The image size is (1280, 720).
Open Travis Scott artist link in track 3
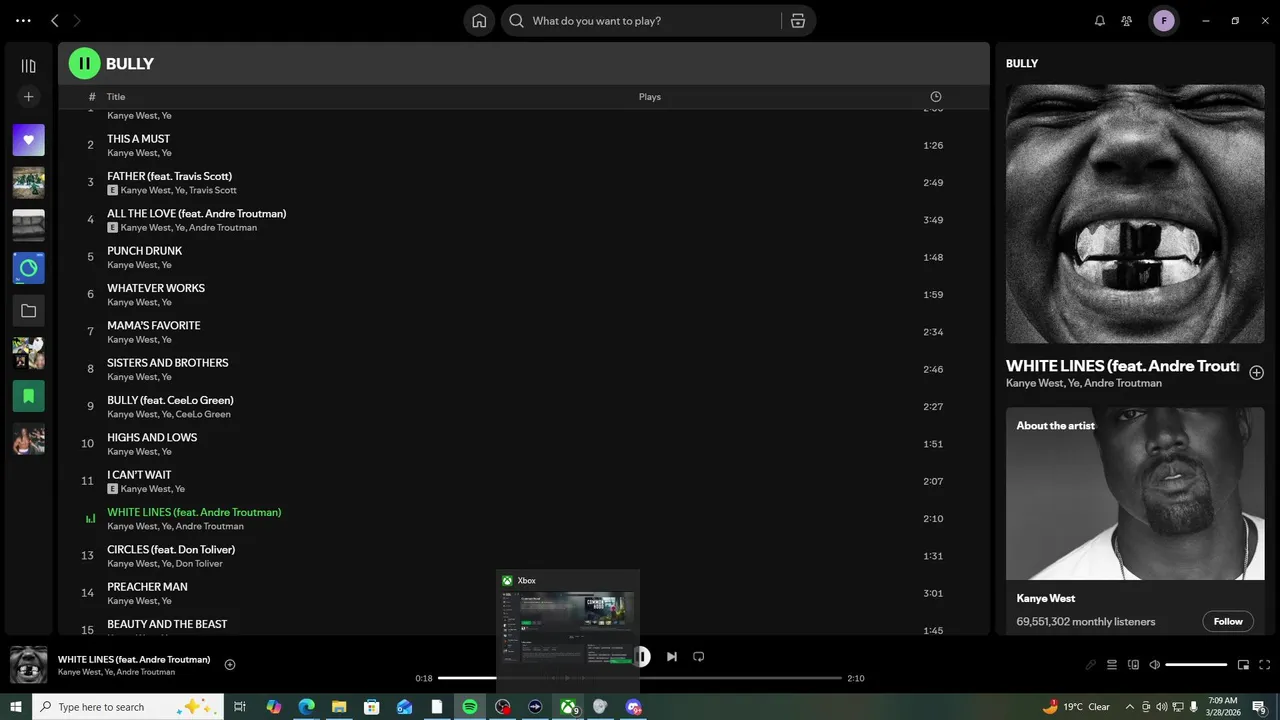[213, 190]
